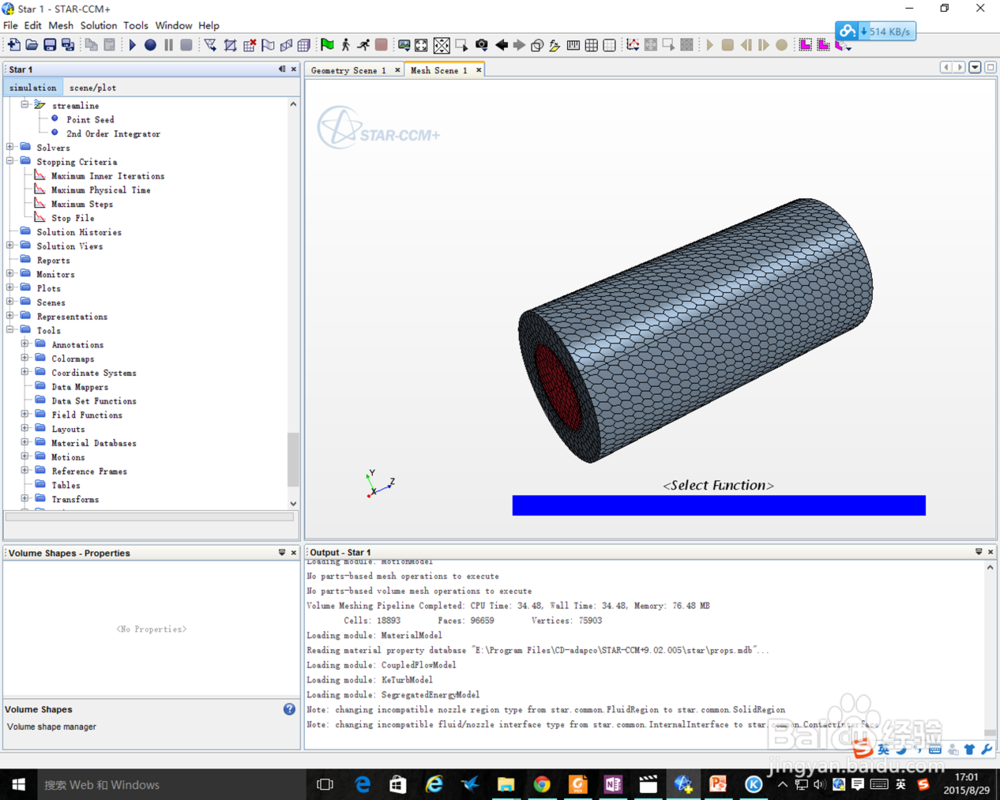Click the simulation tree scroll-down arrow
The width and height of the screenshot is (1000, 800).
click(293, 503)
